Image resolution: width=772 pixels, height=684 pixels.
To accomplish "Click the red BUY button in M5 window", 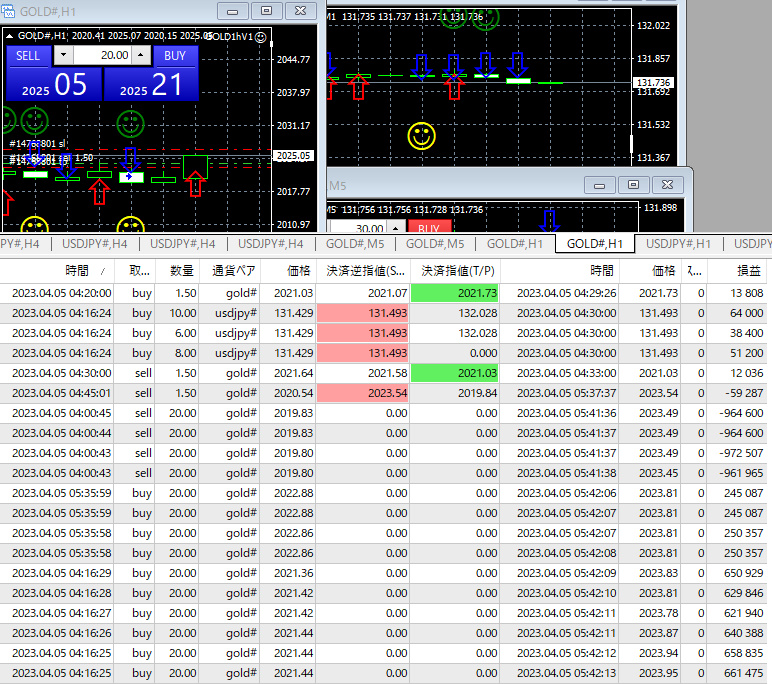I will coord(429,228).
